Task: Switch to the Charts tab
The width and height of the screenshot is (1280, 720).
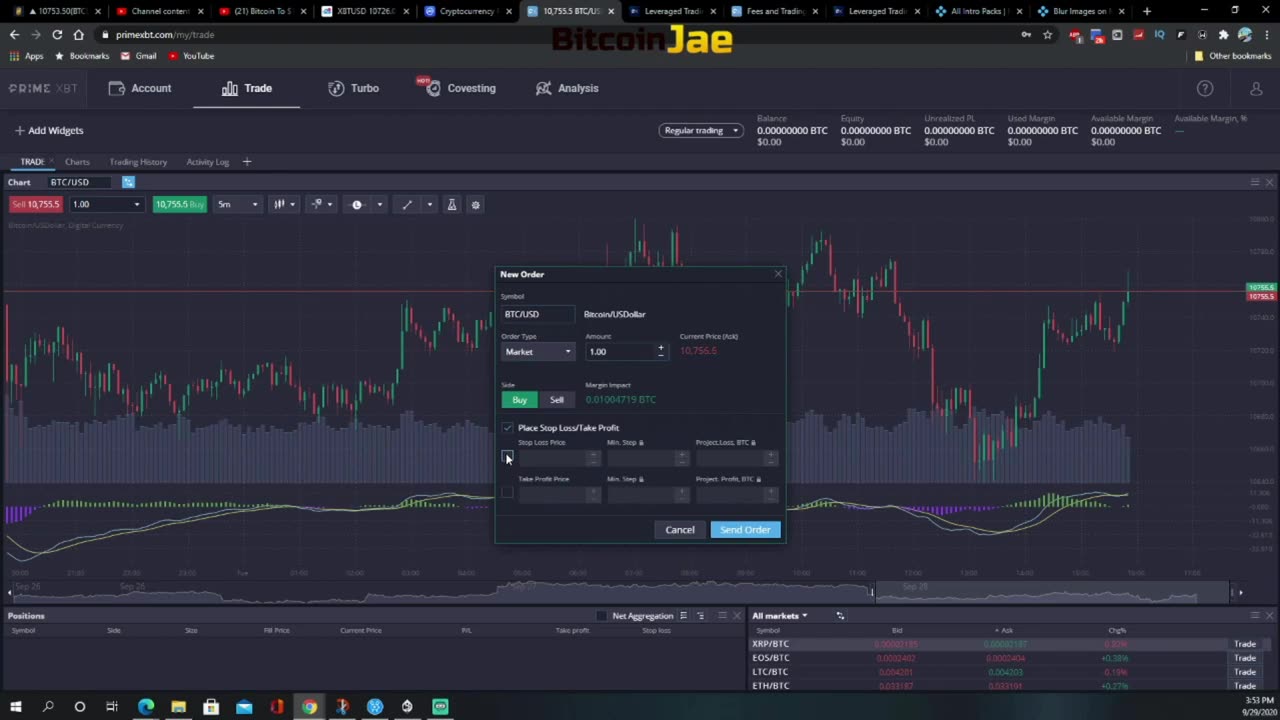Action: 77,162
